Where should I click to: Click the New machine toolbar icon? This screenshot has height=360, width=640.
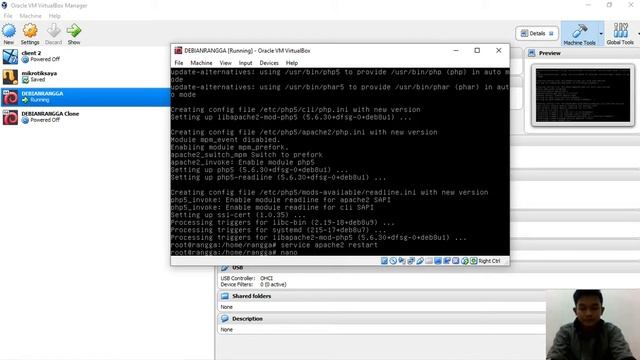click(x=9, y=31)
